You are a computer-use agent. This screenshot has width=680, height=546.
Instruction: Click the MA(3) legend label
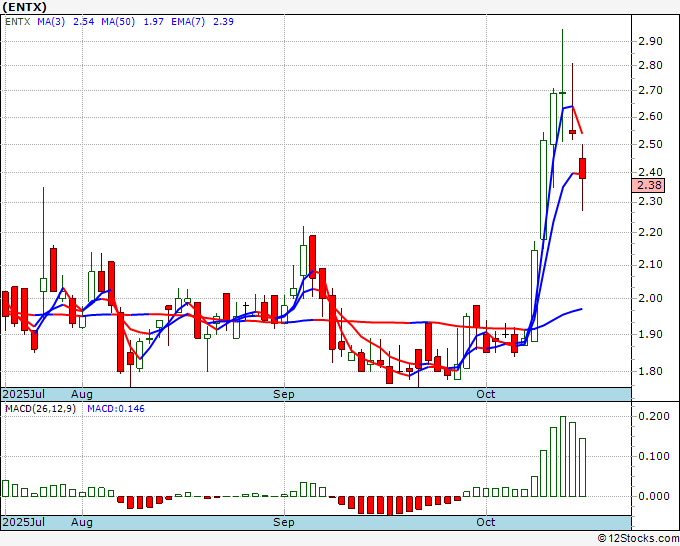[51, 22]
